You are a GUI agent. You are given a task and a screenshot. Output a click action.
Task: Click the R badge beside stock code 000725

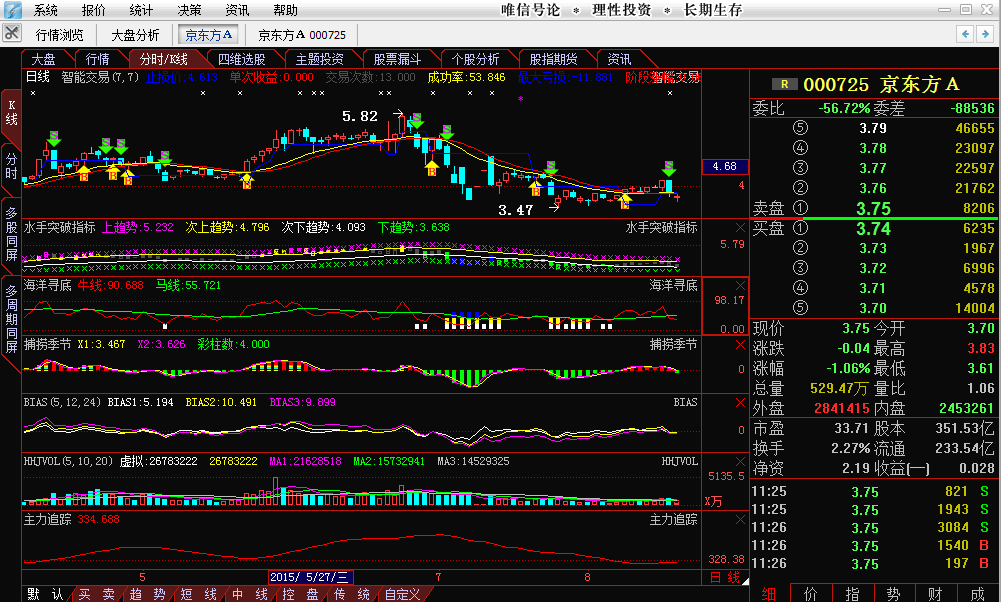pyautogui.click(x=784, y=85)
